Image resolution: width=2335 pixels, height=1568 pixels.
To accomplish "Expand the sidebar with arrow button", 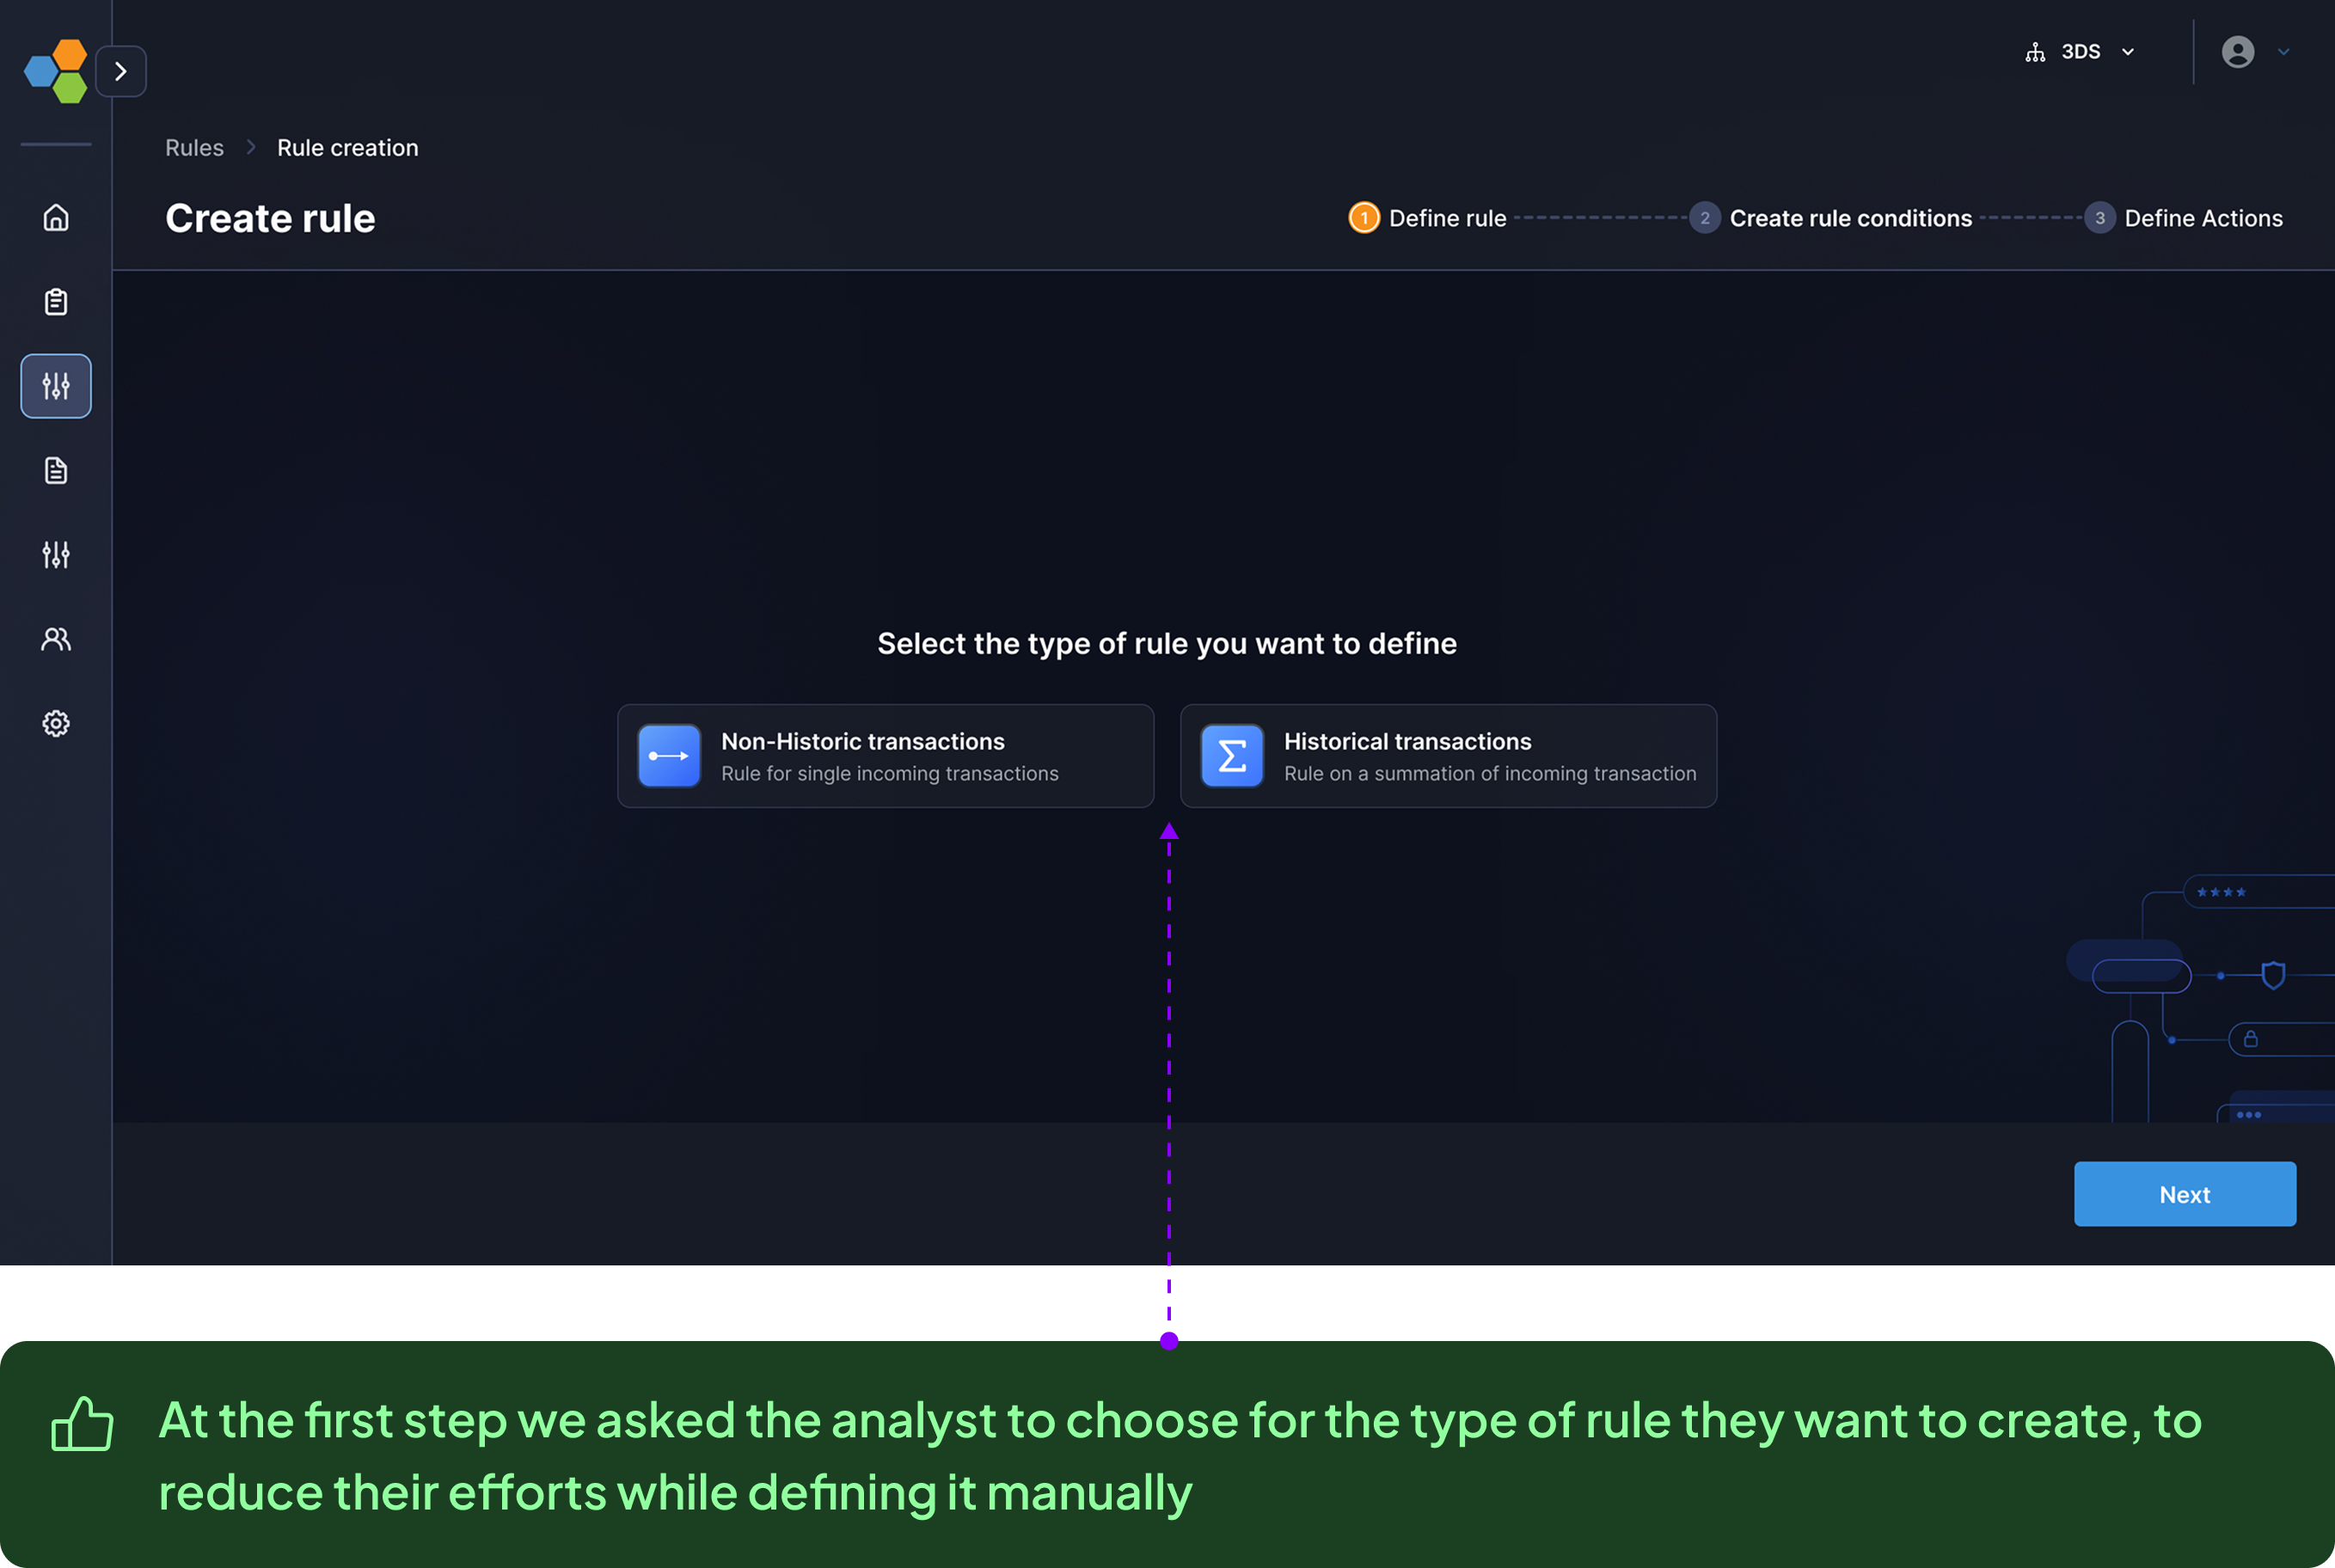I will click(121, 71).
